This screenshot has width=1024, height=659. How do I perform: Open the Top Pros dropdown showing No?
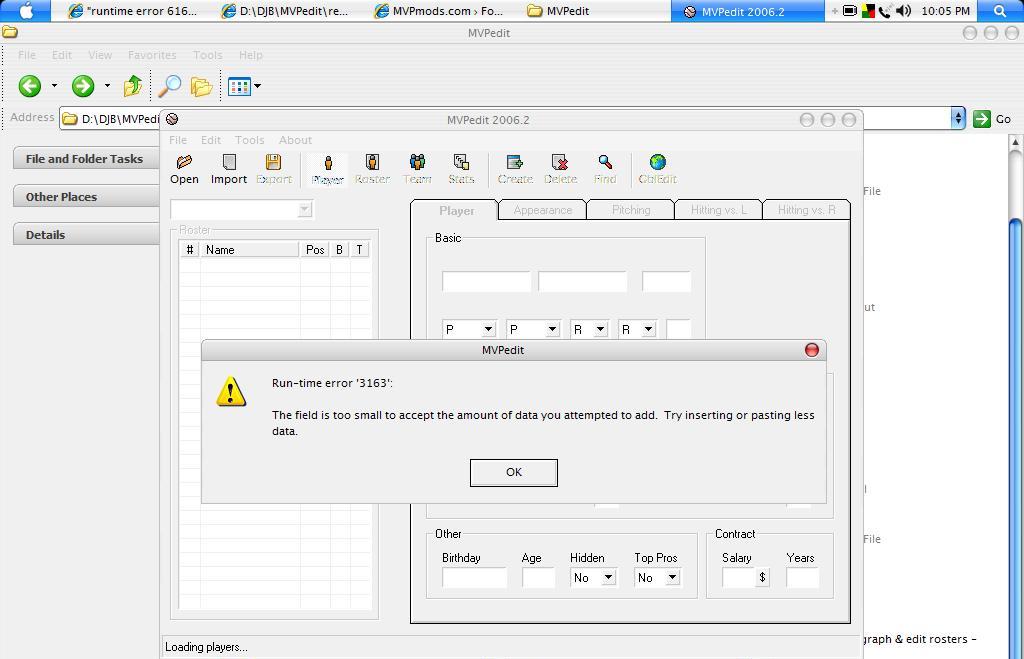673,577
